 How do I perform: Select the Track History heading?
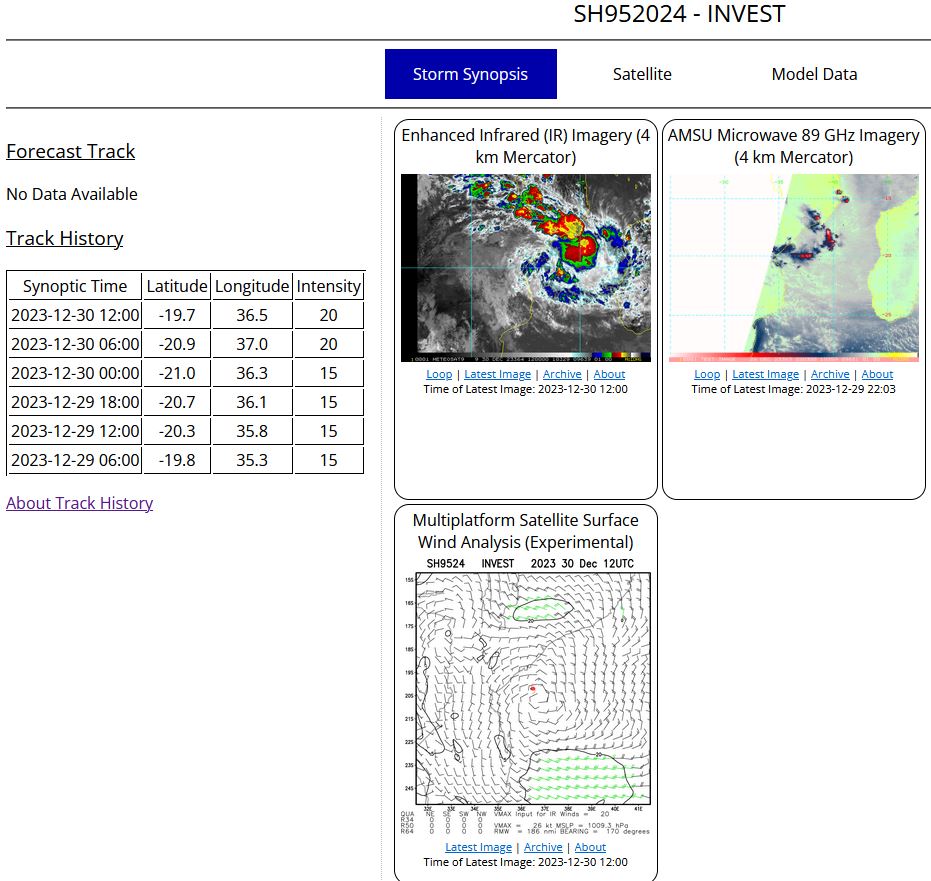pos(65,238)
